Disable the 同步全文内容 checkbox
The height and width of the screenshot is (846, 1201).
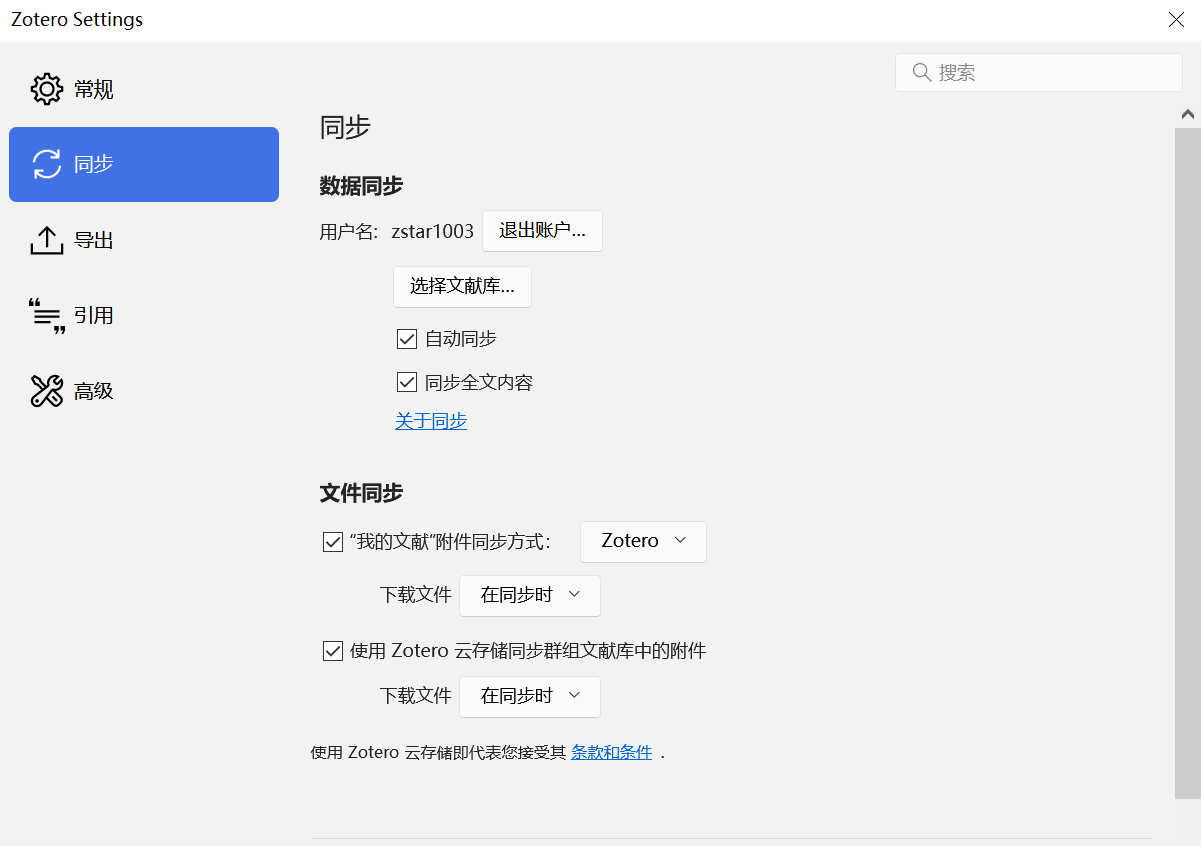(407, 382)
